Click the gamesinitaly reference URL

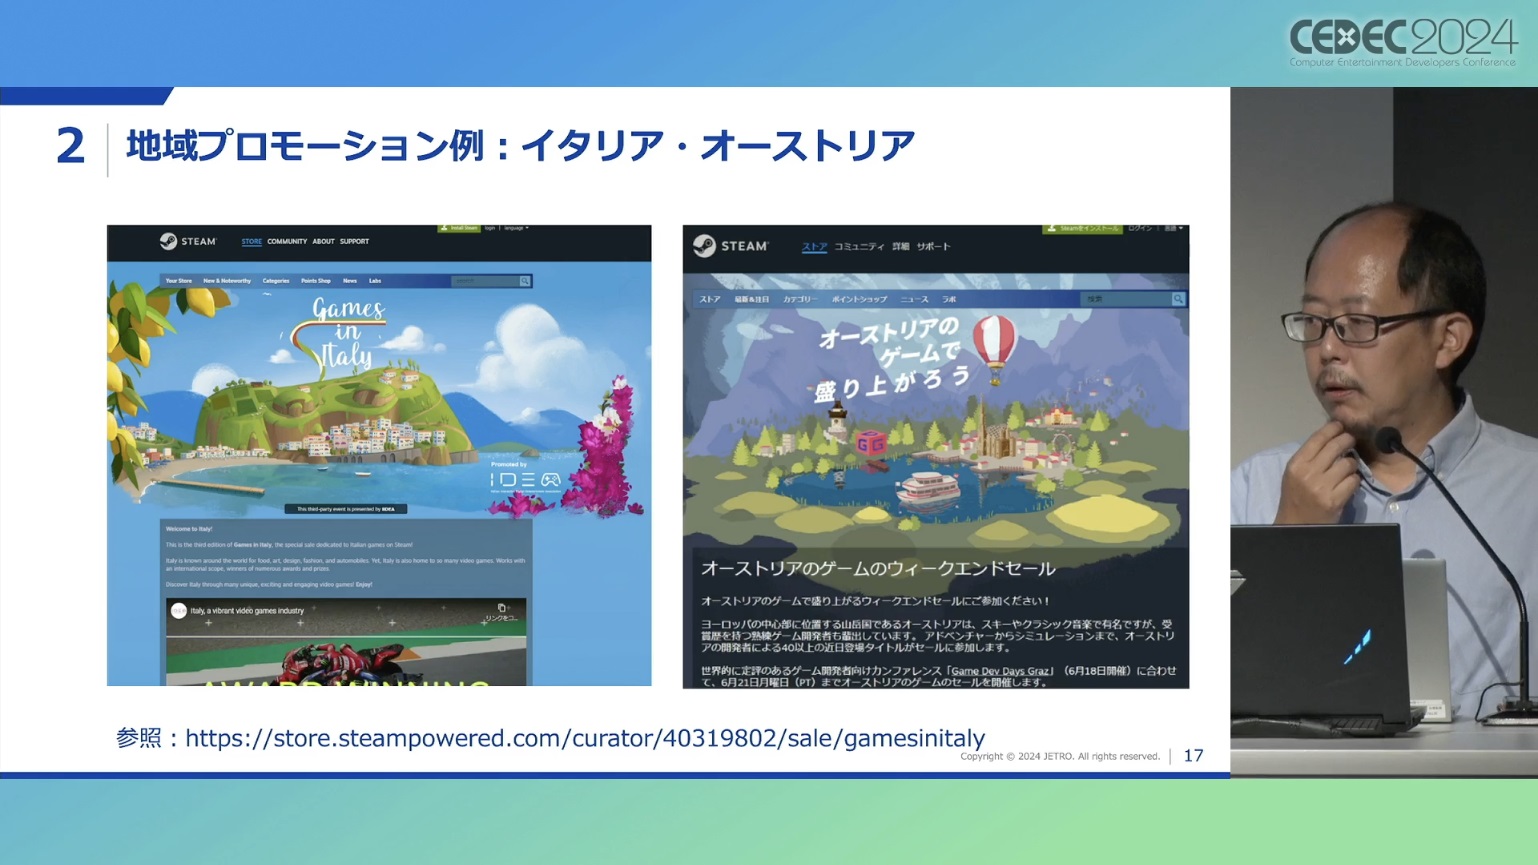pyautogui.click(x=585, y=738)
